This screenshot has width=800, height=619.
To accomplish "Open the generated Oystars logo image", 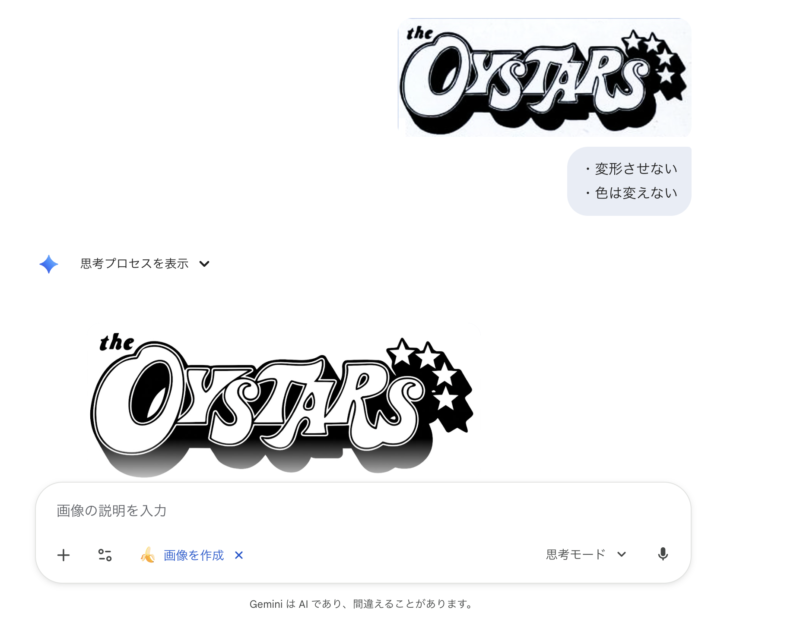I will point(283,401).
